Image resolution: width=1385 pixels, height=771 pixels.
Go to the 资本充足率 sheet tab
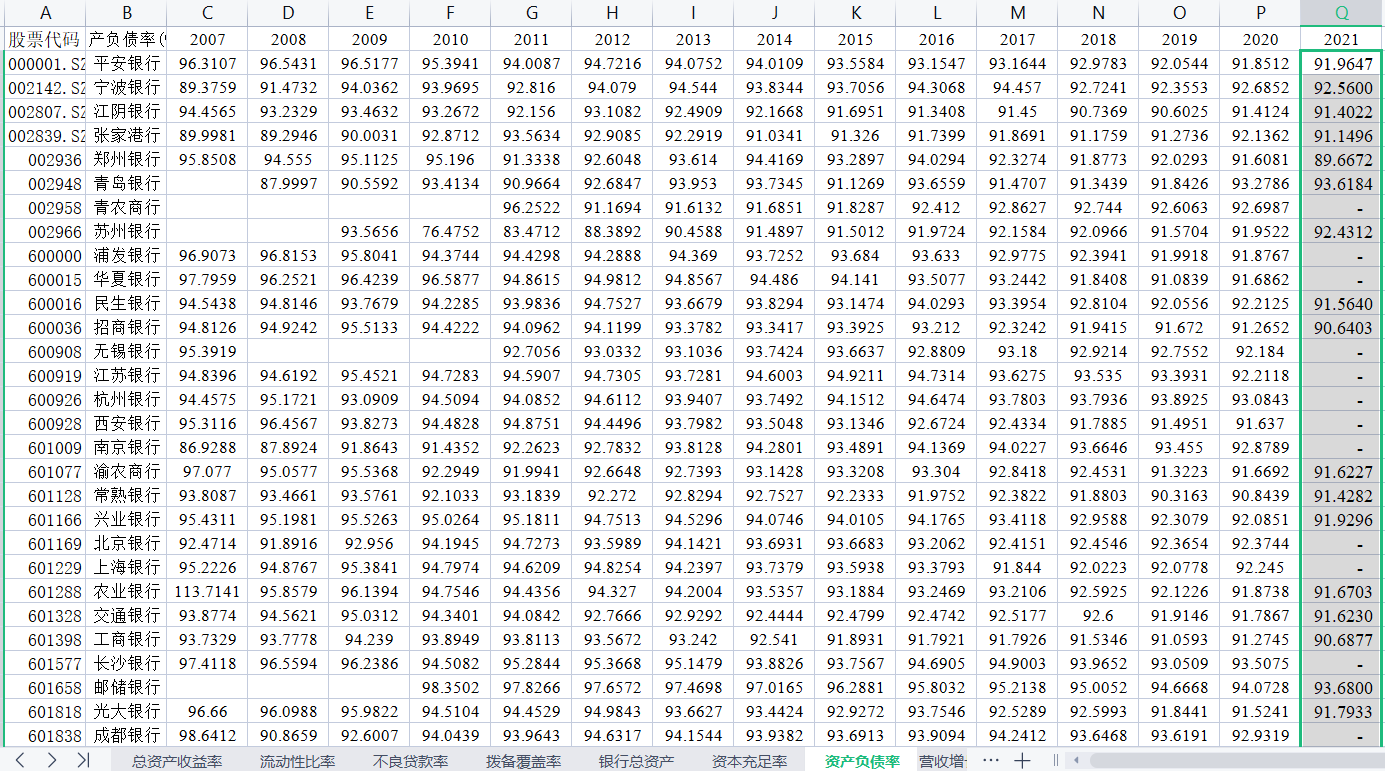749,761
